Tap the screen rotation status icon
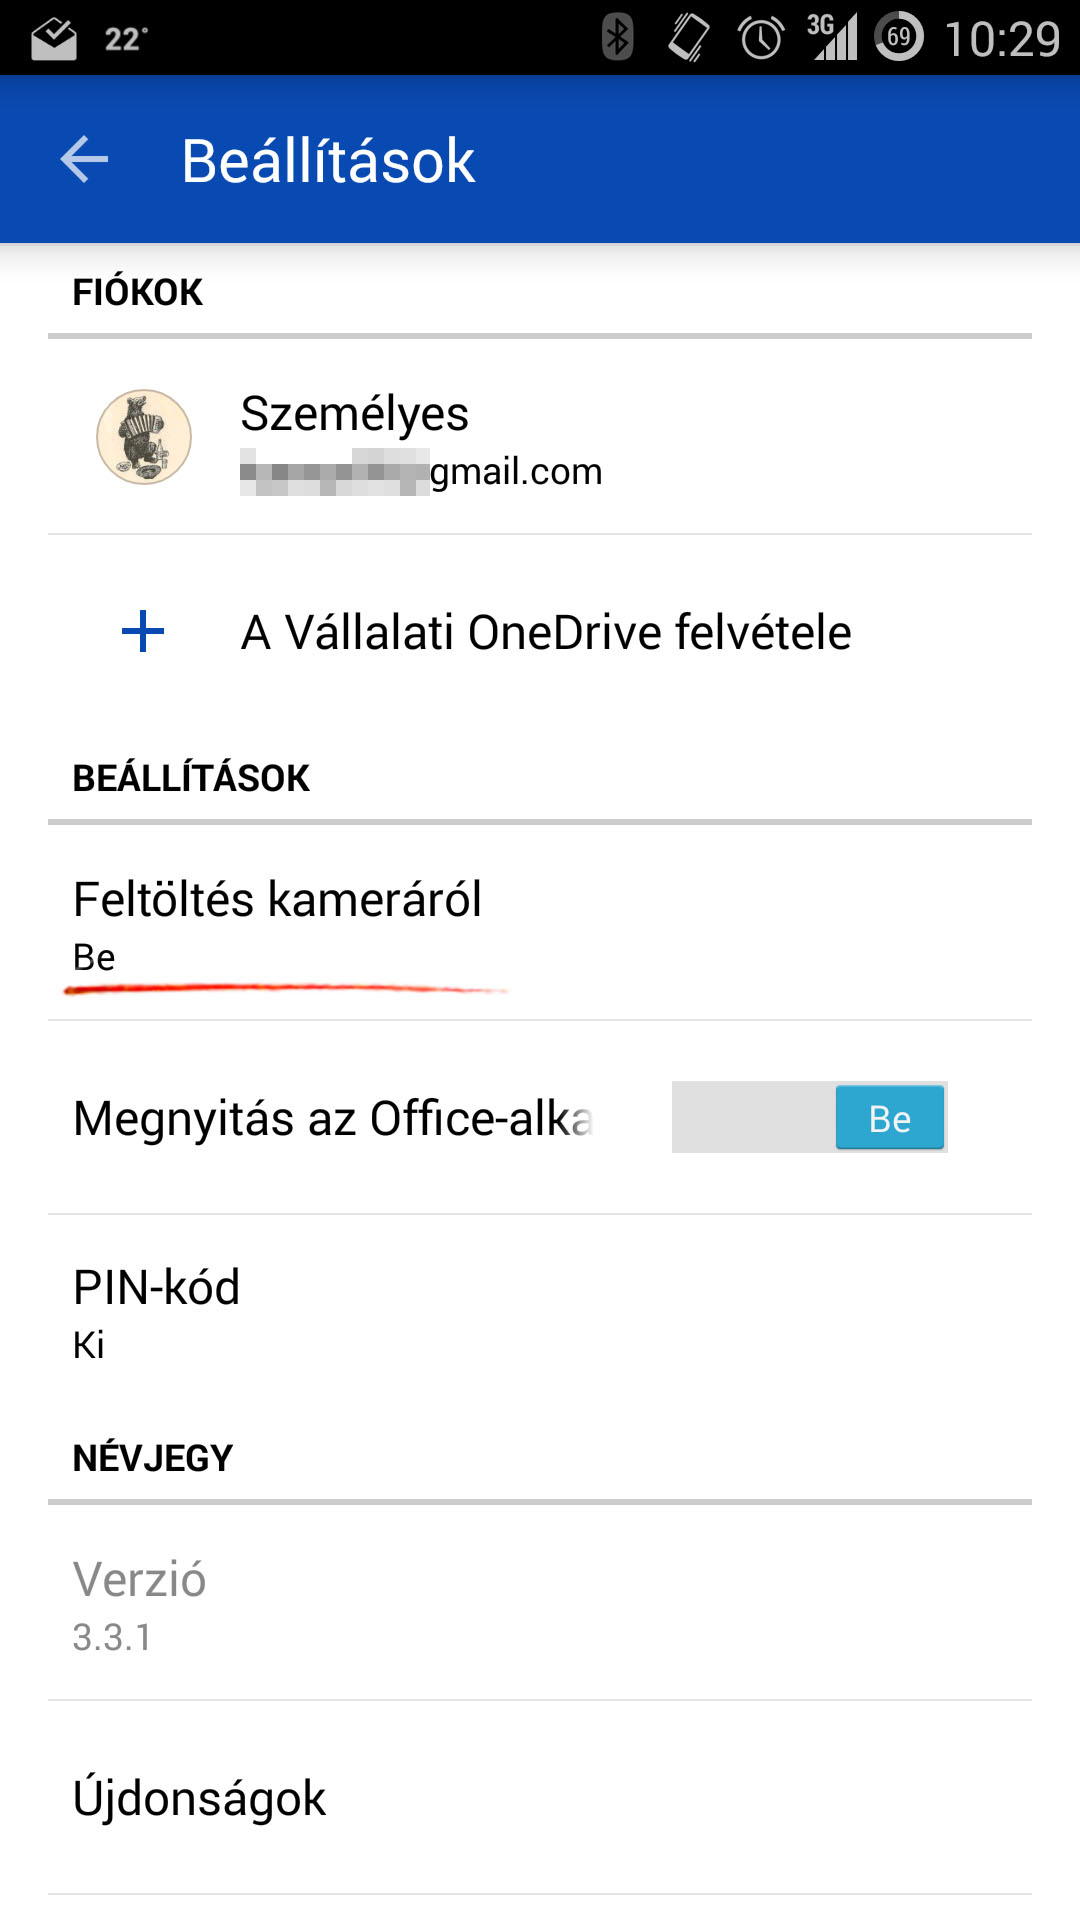The width and height of the screenshot is (1080, 1920). pyautogui.click(x=688, y=38)
